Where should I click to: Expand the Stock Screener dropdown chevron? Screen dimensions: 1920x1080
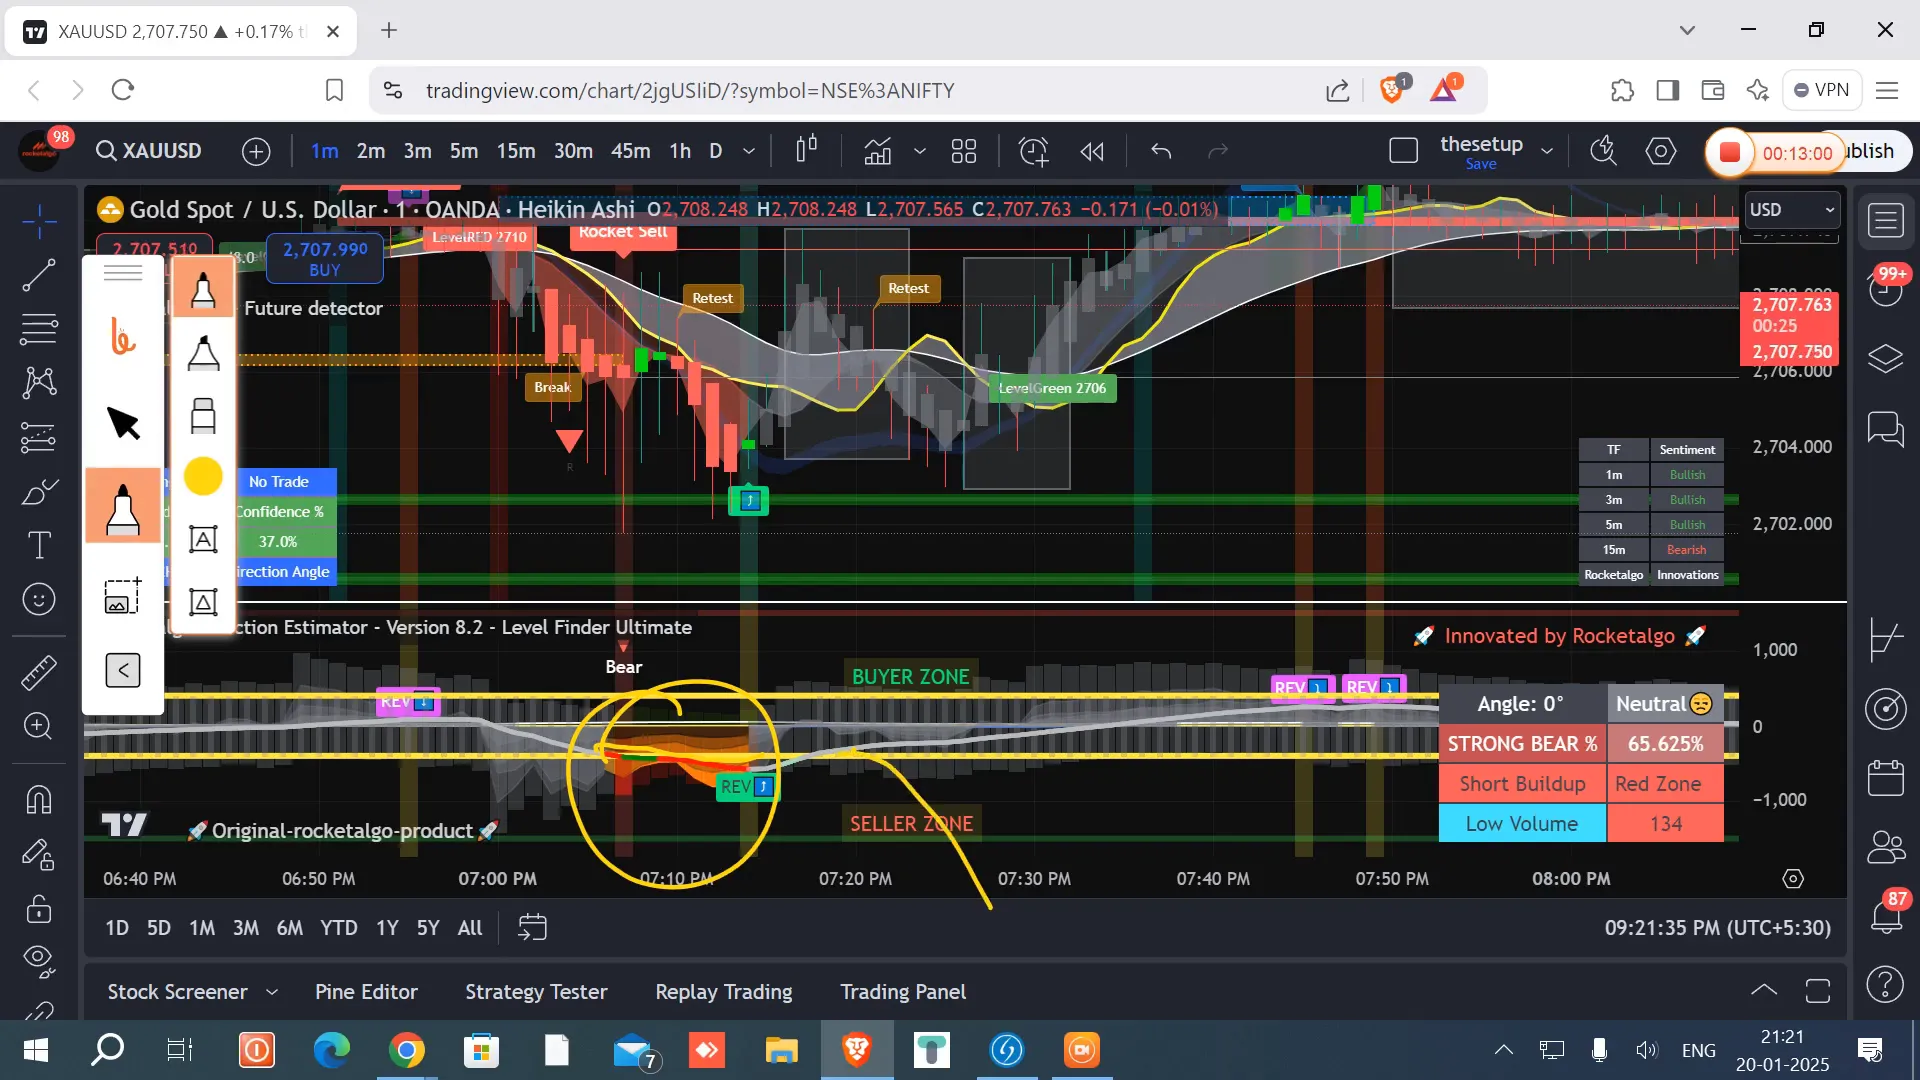click(x=271, y=992)
